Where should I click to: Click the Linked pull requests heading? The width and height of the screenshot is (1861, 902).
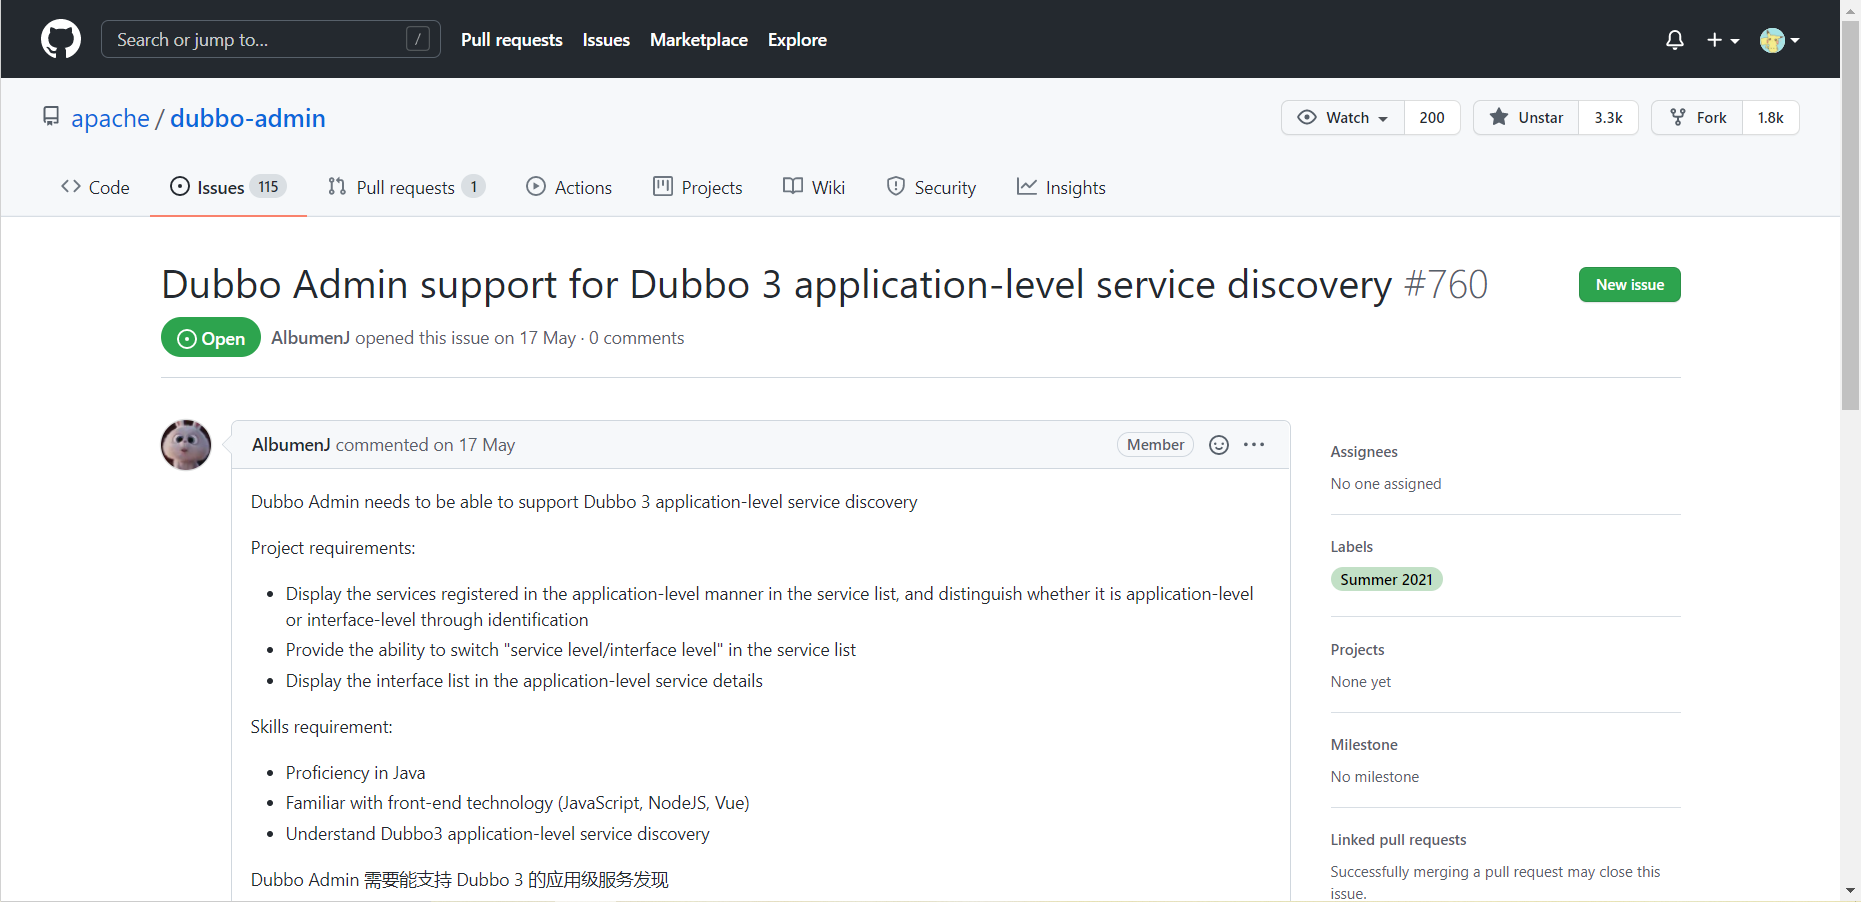coord(1398,840)
